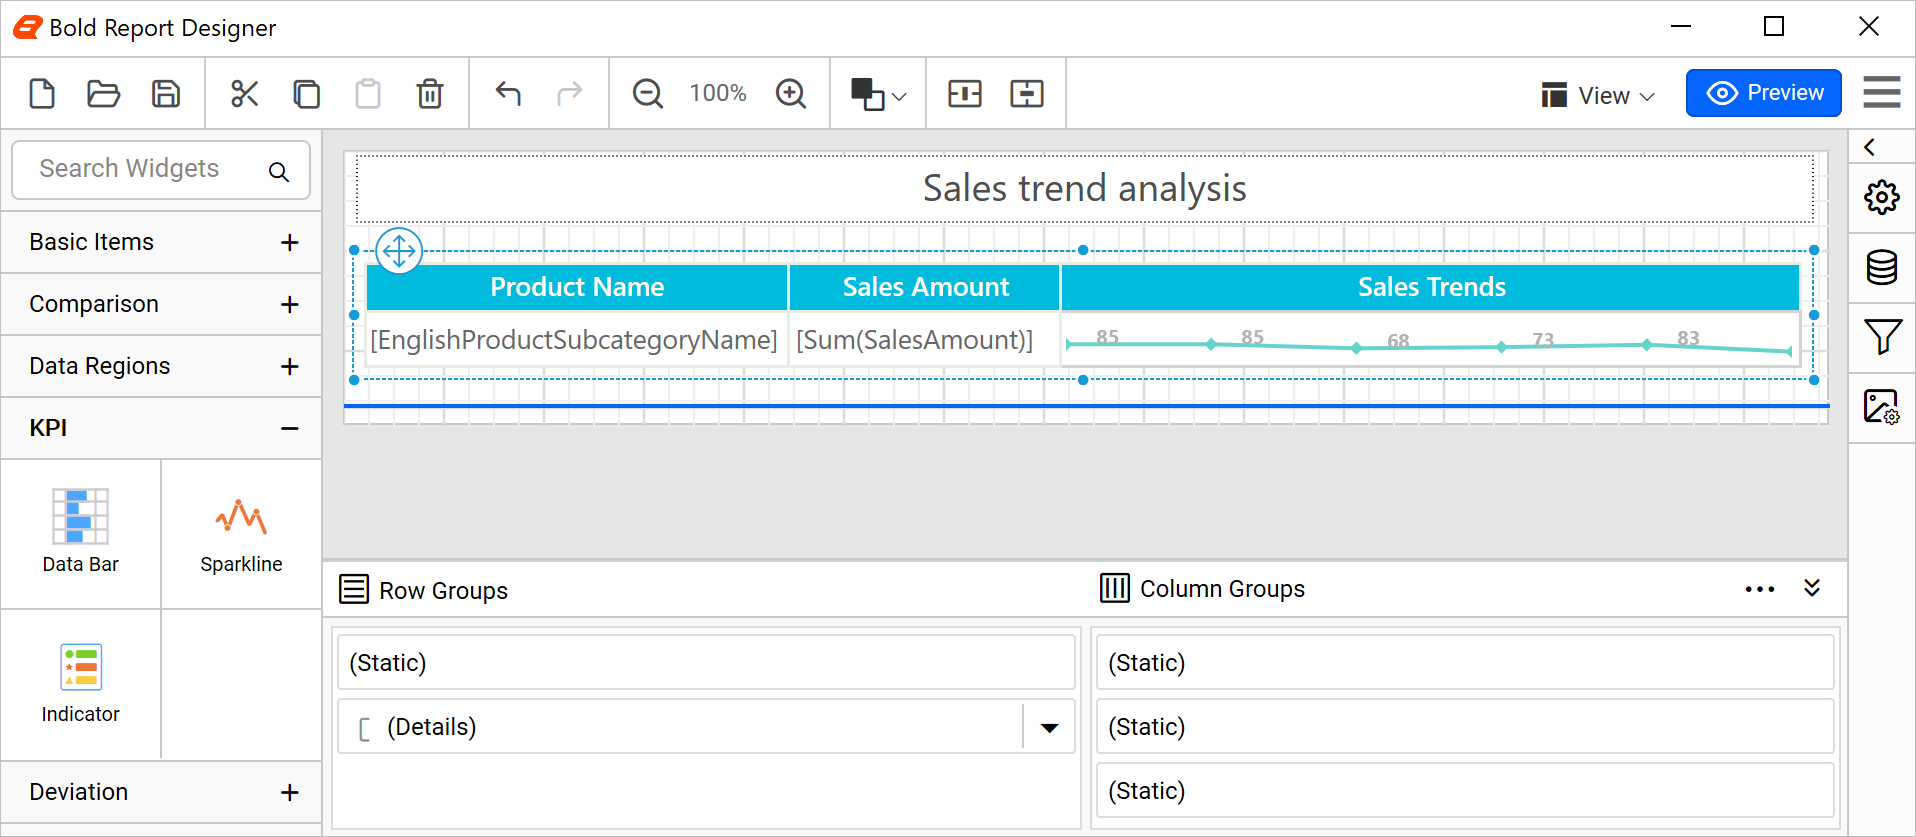The width and height of the screenshot is (1916, 837).
Task: Zoom in the design surface
Action: point(791,94)
